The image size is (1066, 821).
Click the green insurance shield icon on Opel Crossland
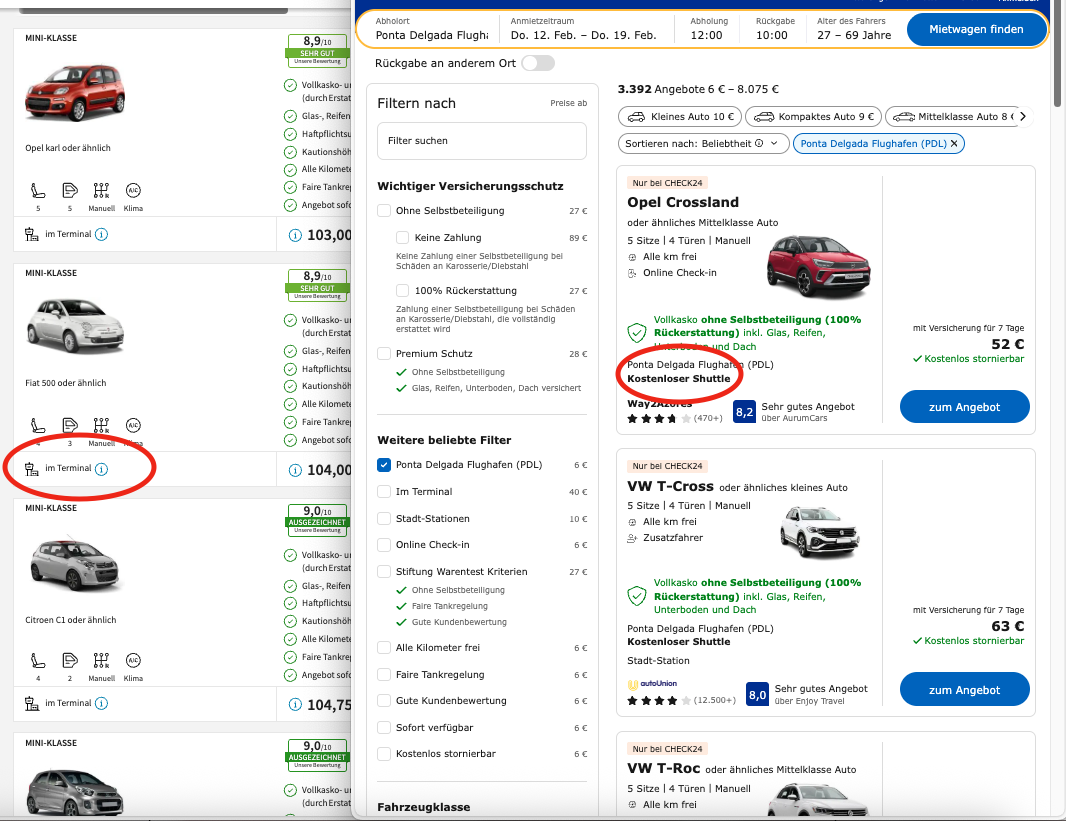[x=636, y=332]
